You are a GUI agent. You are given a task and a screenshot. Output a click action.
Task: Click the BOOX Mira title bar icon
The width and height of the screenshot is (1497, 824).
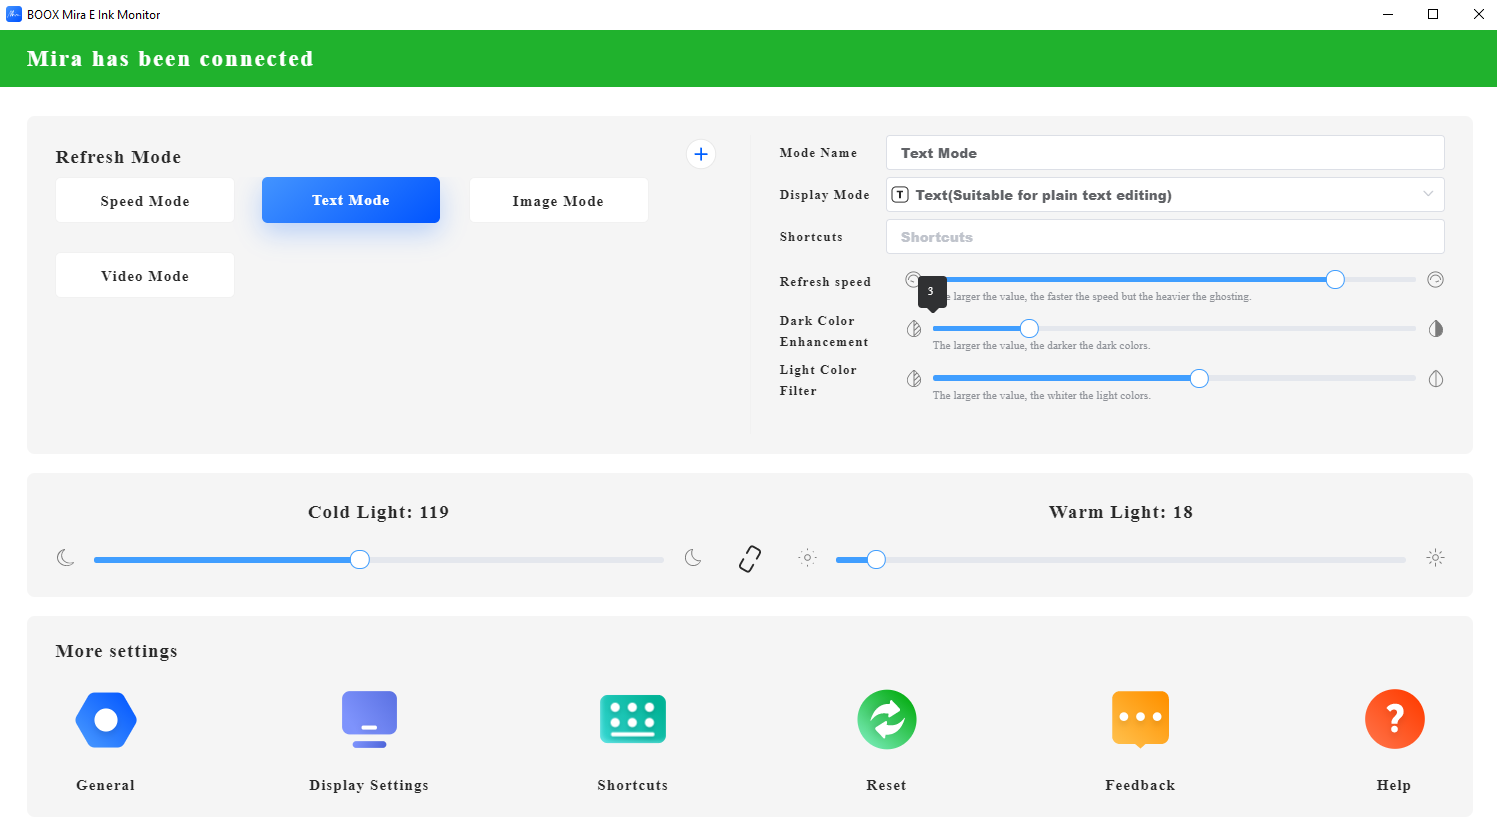[12, 14]
